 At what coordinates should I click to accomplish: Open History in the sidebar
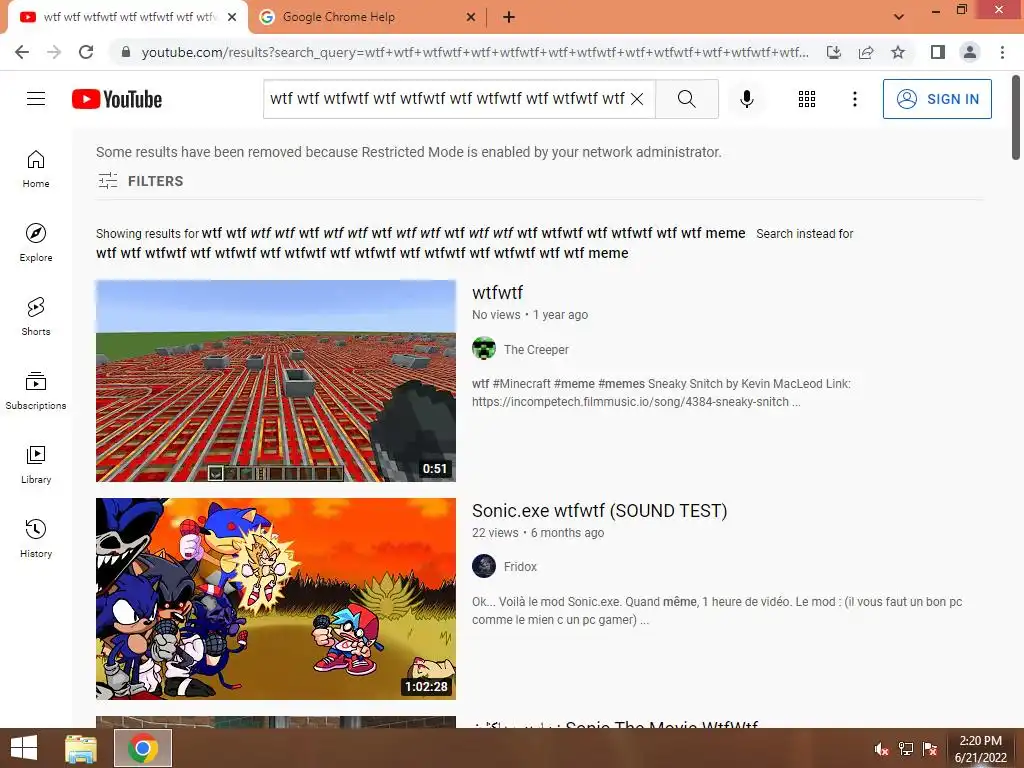click(x=36, y=538)
